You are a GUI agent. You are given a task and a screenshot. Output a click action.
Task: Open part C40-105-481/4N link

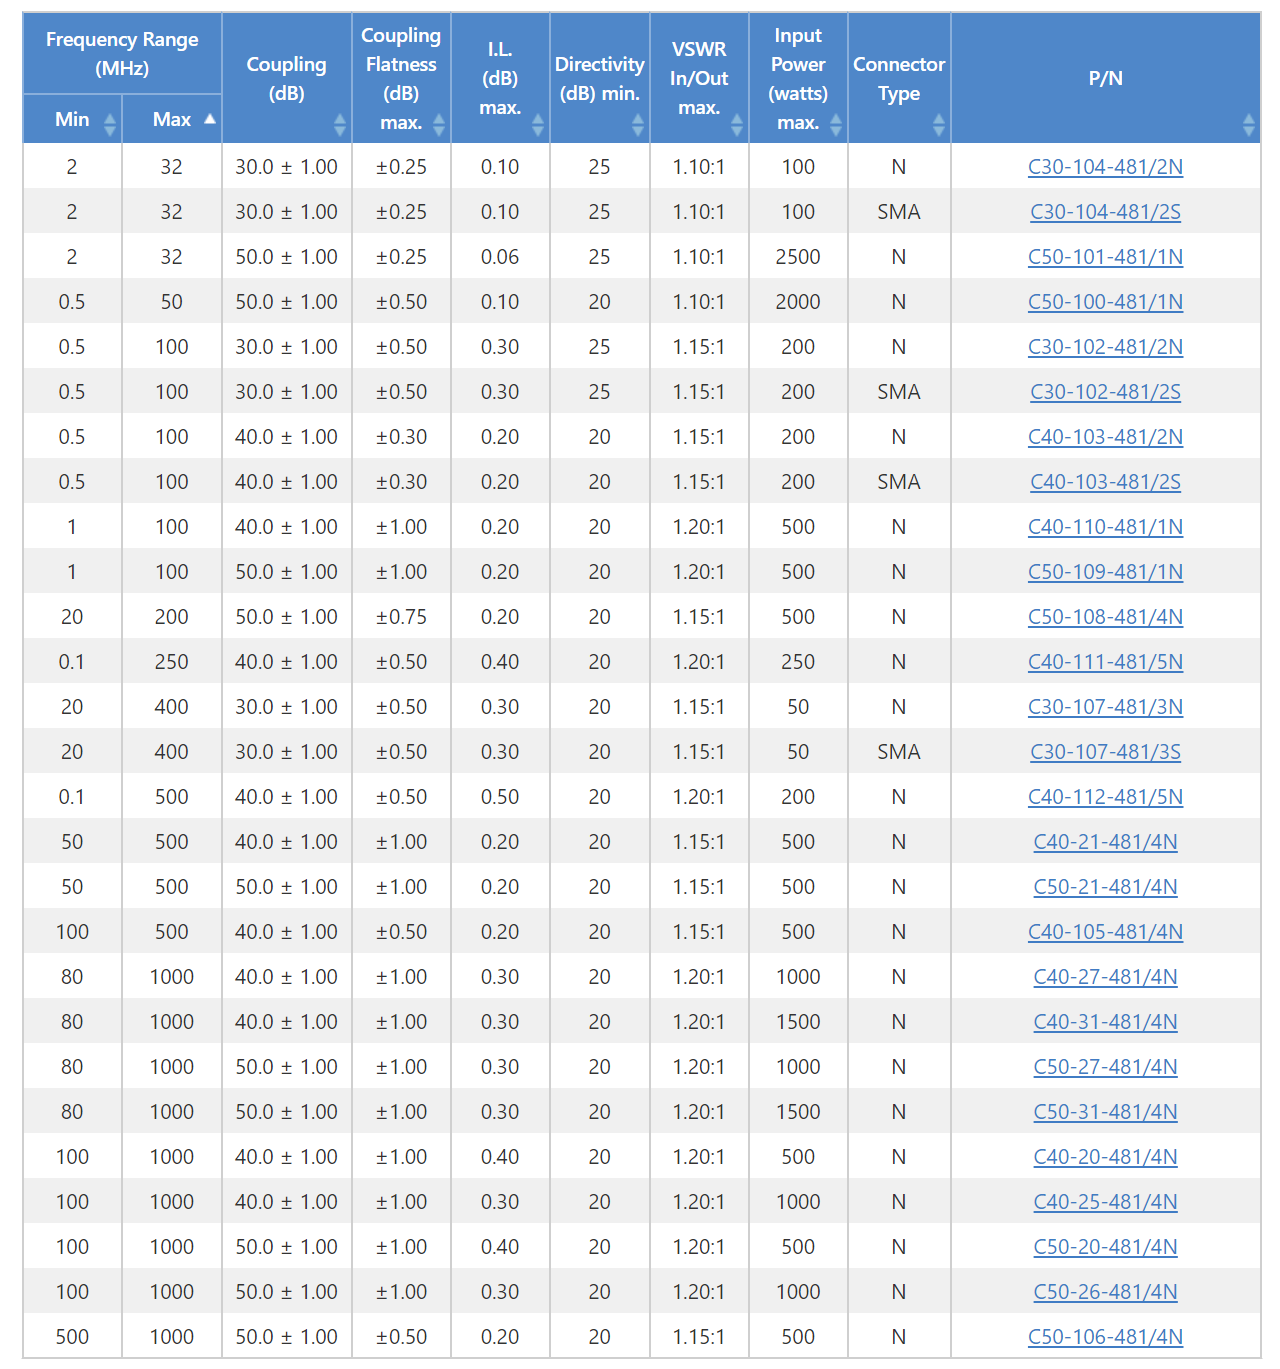1105,932
